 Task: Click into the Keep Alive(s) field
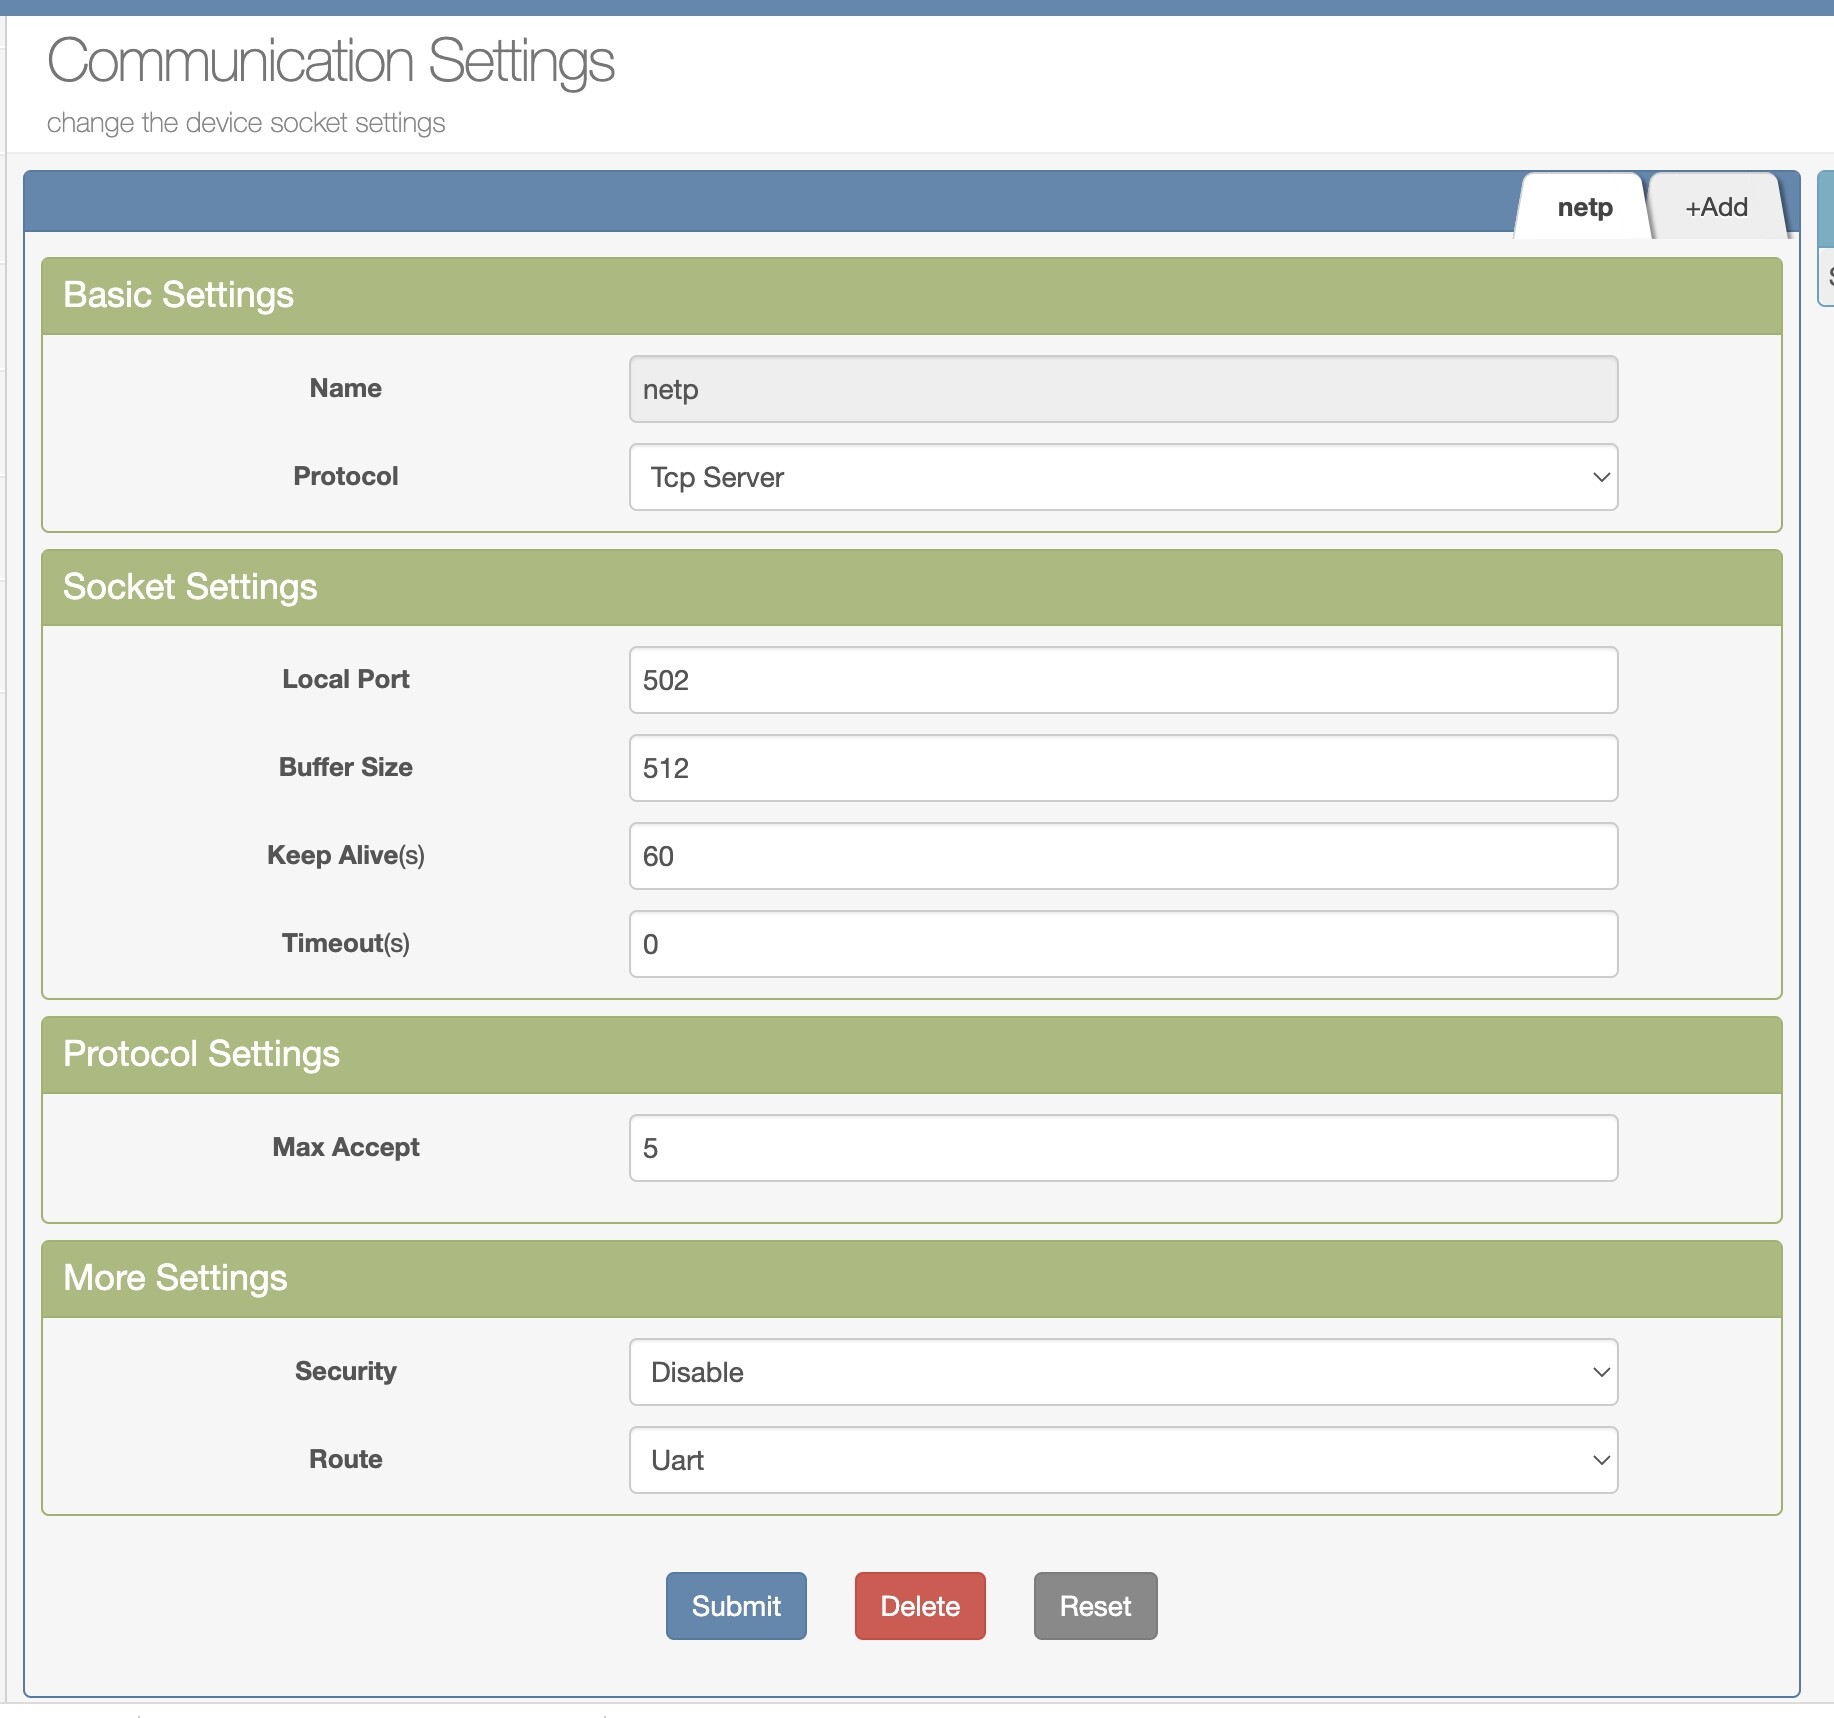[x=1123, y=856]
